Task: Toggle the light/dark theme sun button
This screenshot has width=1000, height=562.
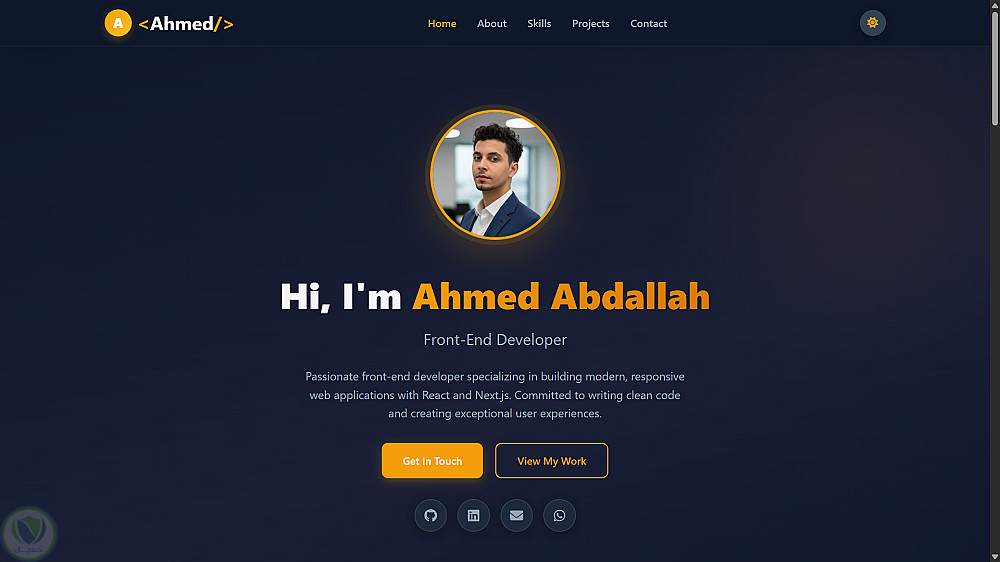Action: click(872, 23)
